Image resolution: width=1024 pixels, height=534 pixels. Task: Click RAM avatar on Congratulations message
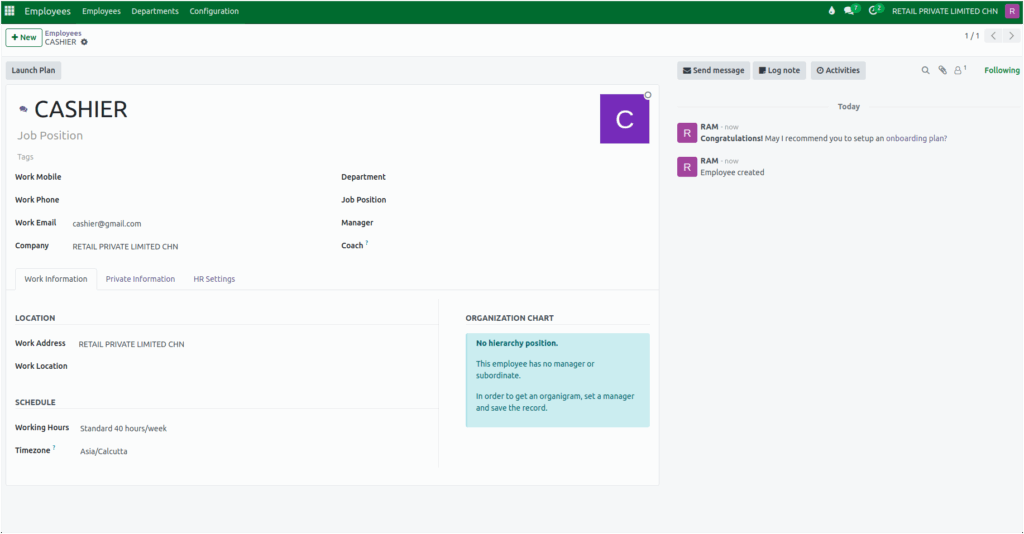(687, 133)
